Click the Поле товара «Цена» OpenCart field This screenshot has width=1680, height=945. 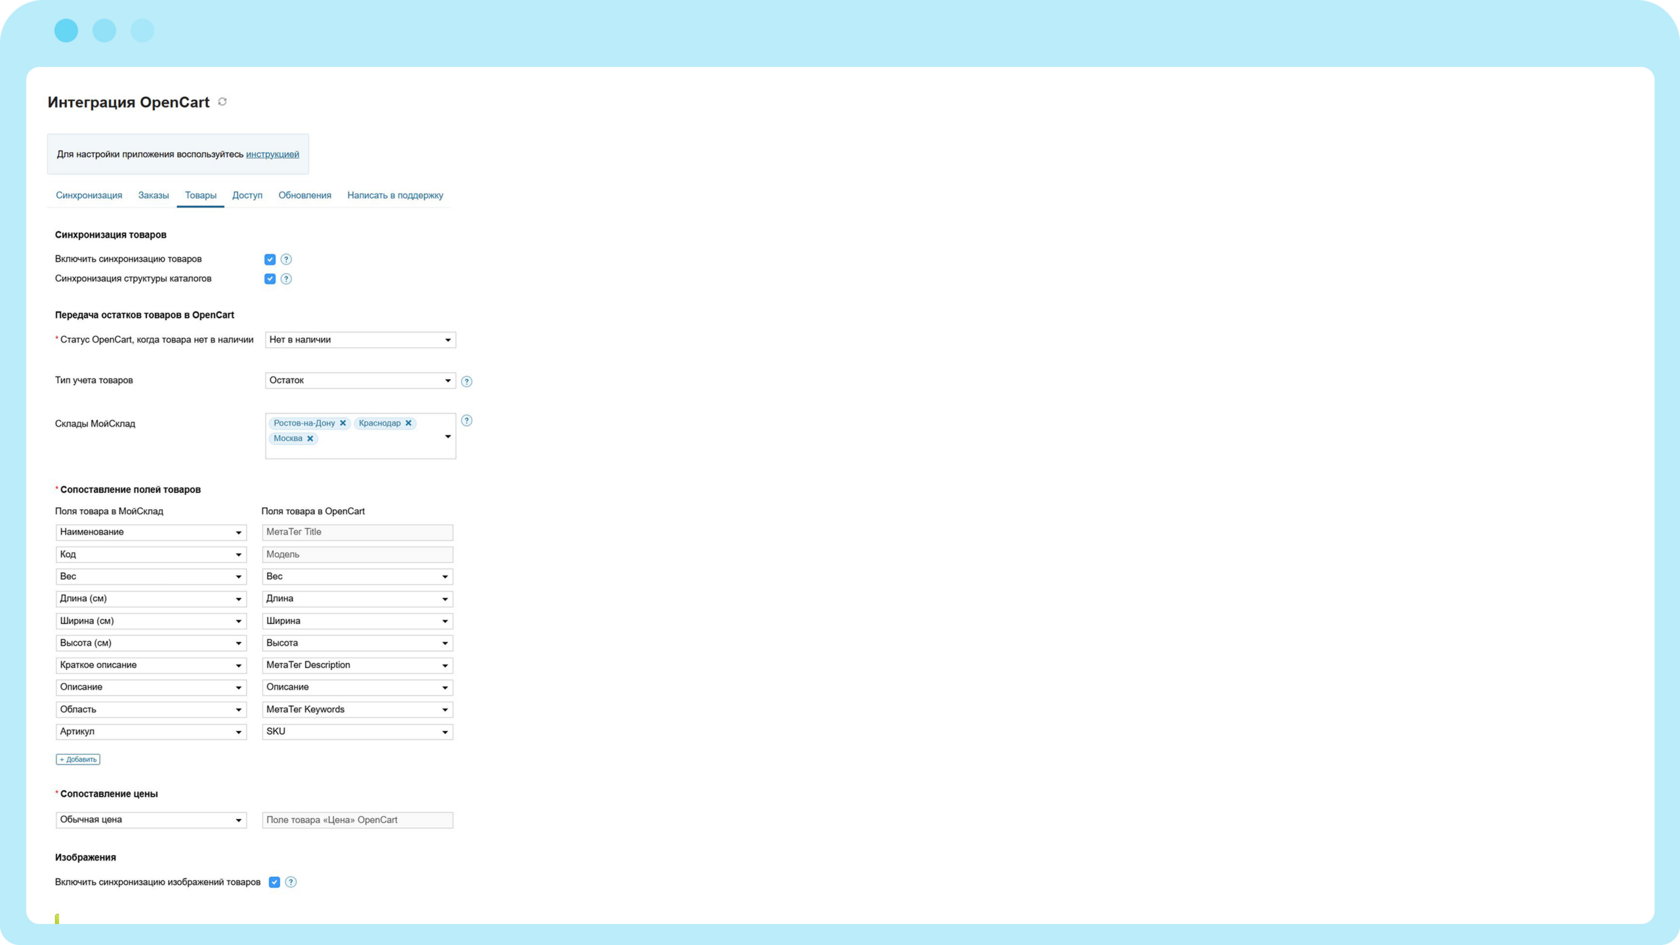(x=357, y=820)
